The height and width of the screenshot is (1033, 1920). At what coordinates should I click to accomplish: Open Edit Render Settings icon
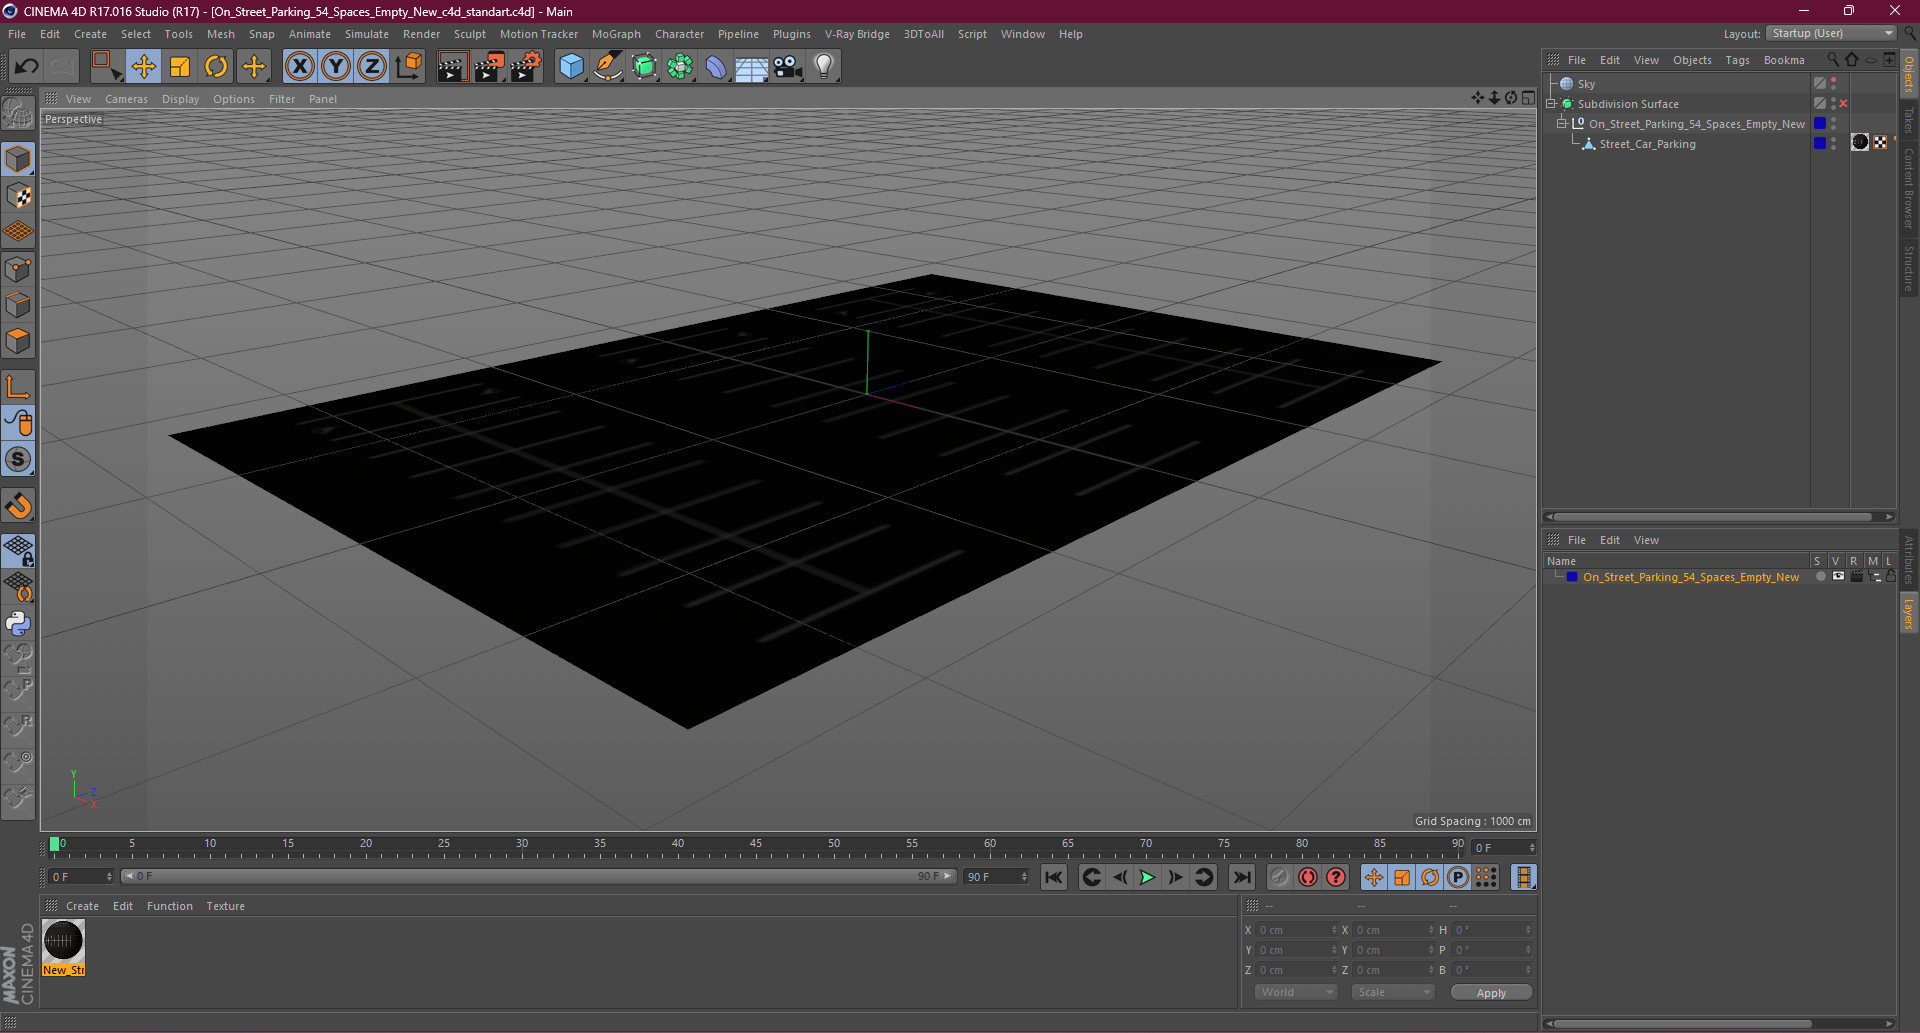[x=526, y=67]
